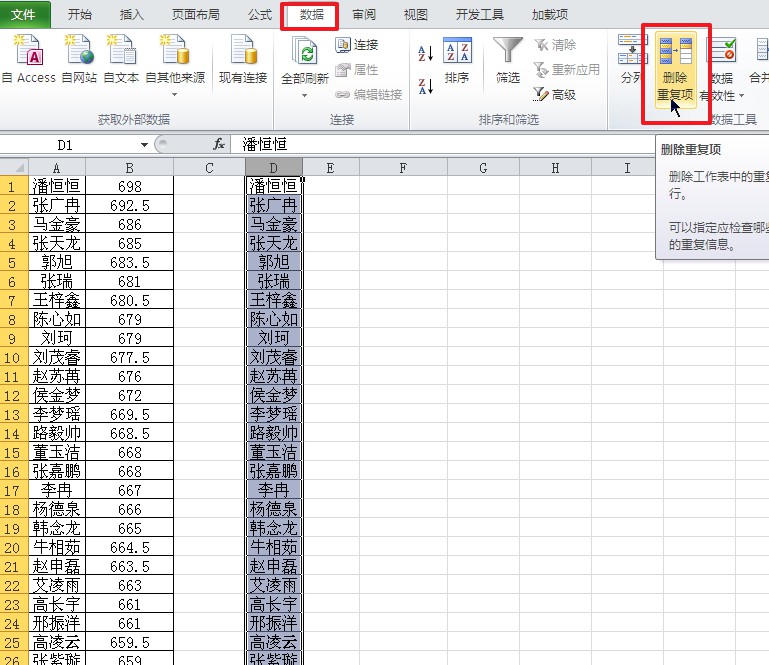Select row 13 header
Image resolution: width=769 pixels, height=665 pixels.
point(14,414)
